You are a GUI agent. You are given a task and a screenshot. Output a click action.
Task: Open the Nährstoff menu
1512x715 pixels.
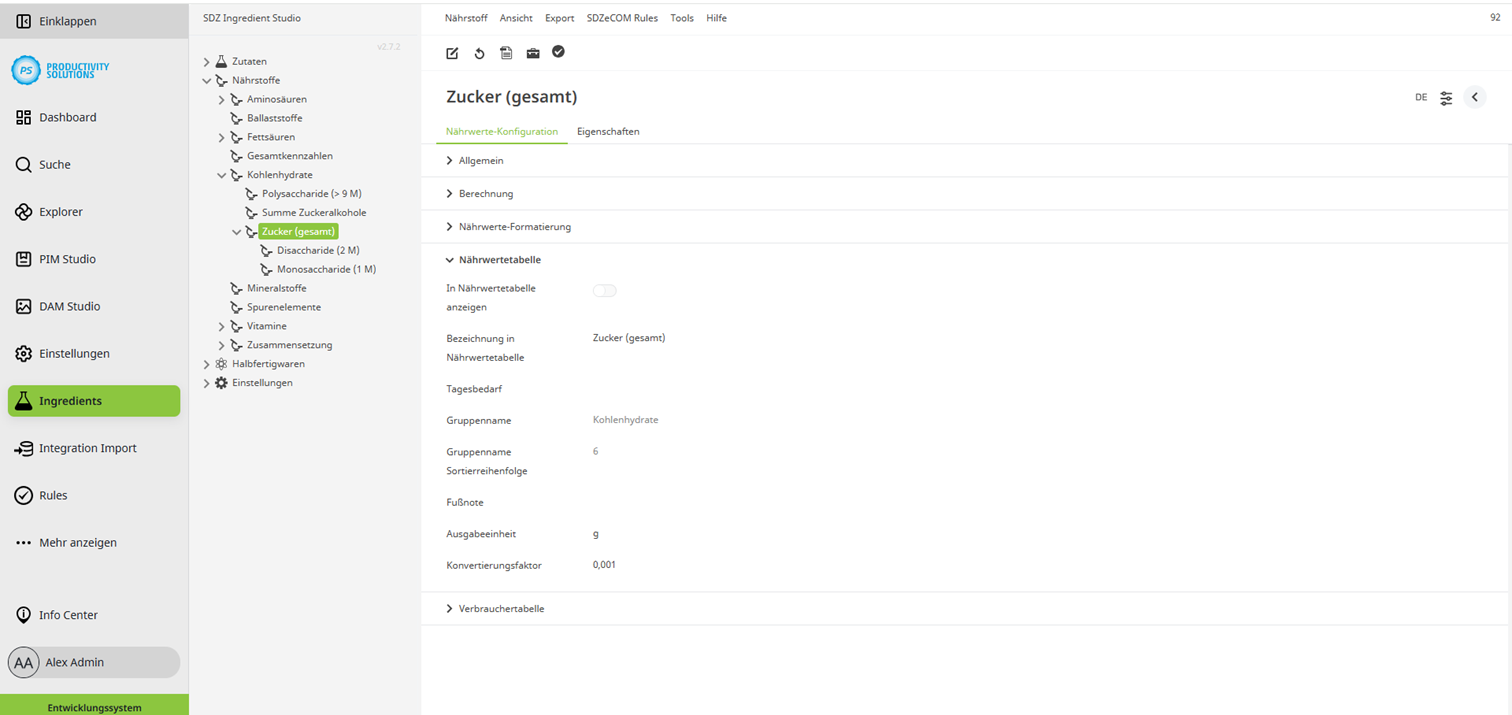pos(466,18)
